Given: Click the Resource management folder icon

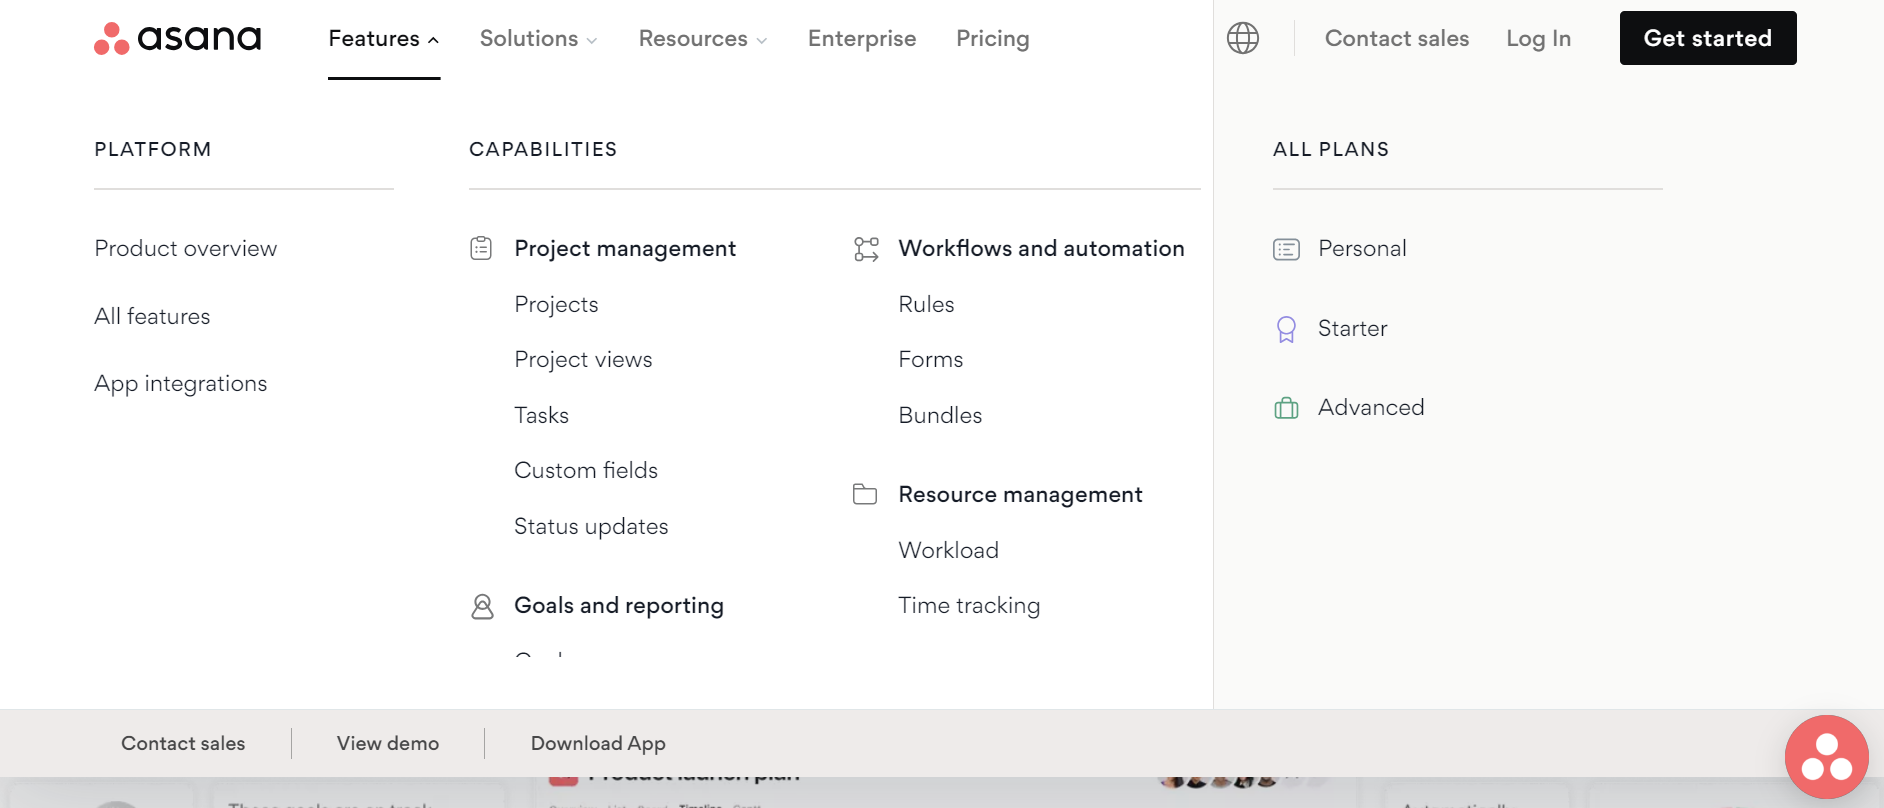Looking at the screenshot, I should (x=865, y=494).
